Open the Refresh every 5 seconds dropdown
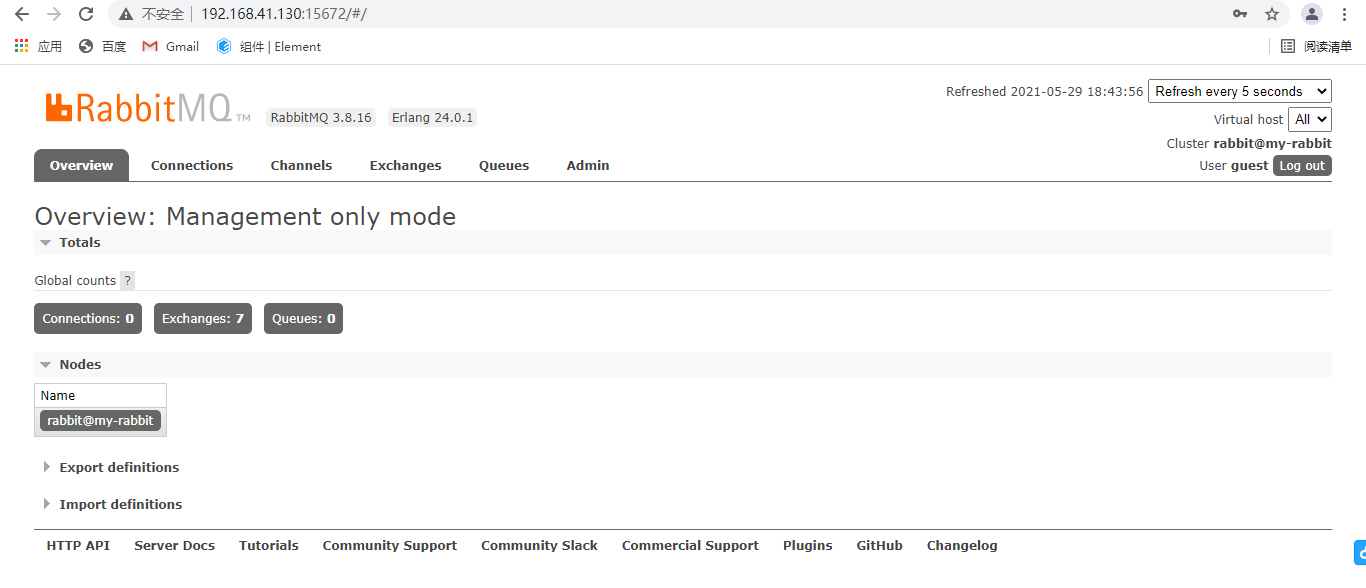This screenshot has width=1366, height=588. click(1240, 91)
